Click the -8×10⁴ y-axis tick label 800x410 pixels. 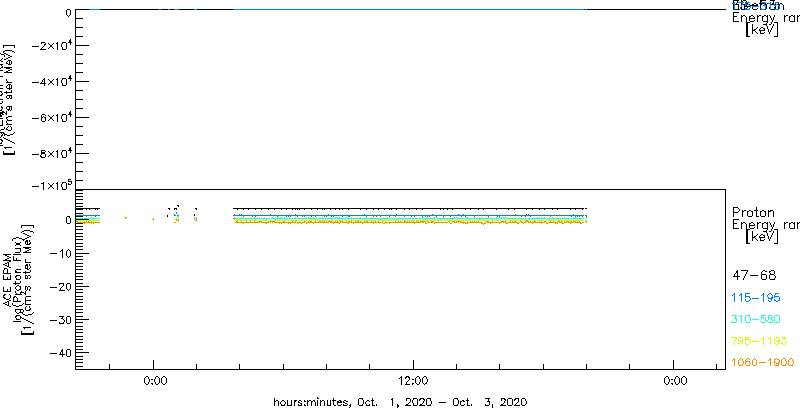(x=50, y=153)
